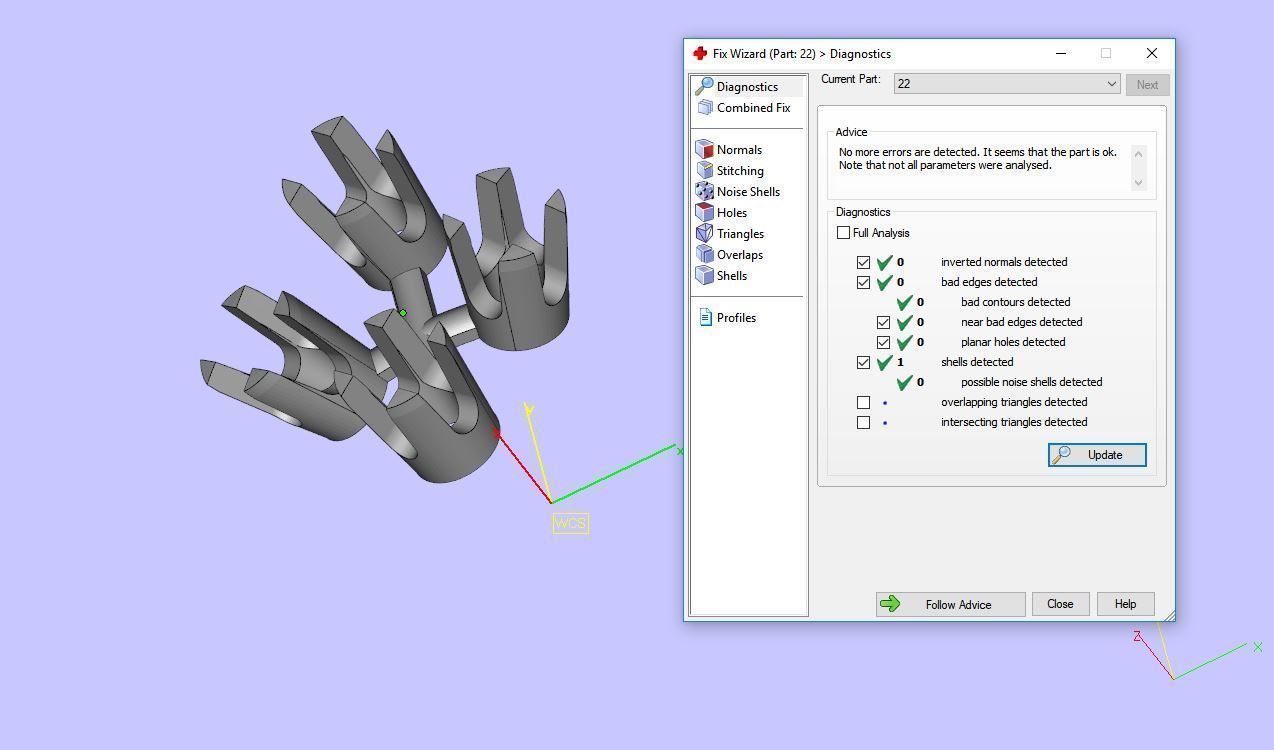Click the green point marker on the model
Screen dimensions: 1274x750
point(403,313)
